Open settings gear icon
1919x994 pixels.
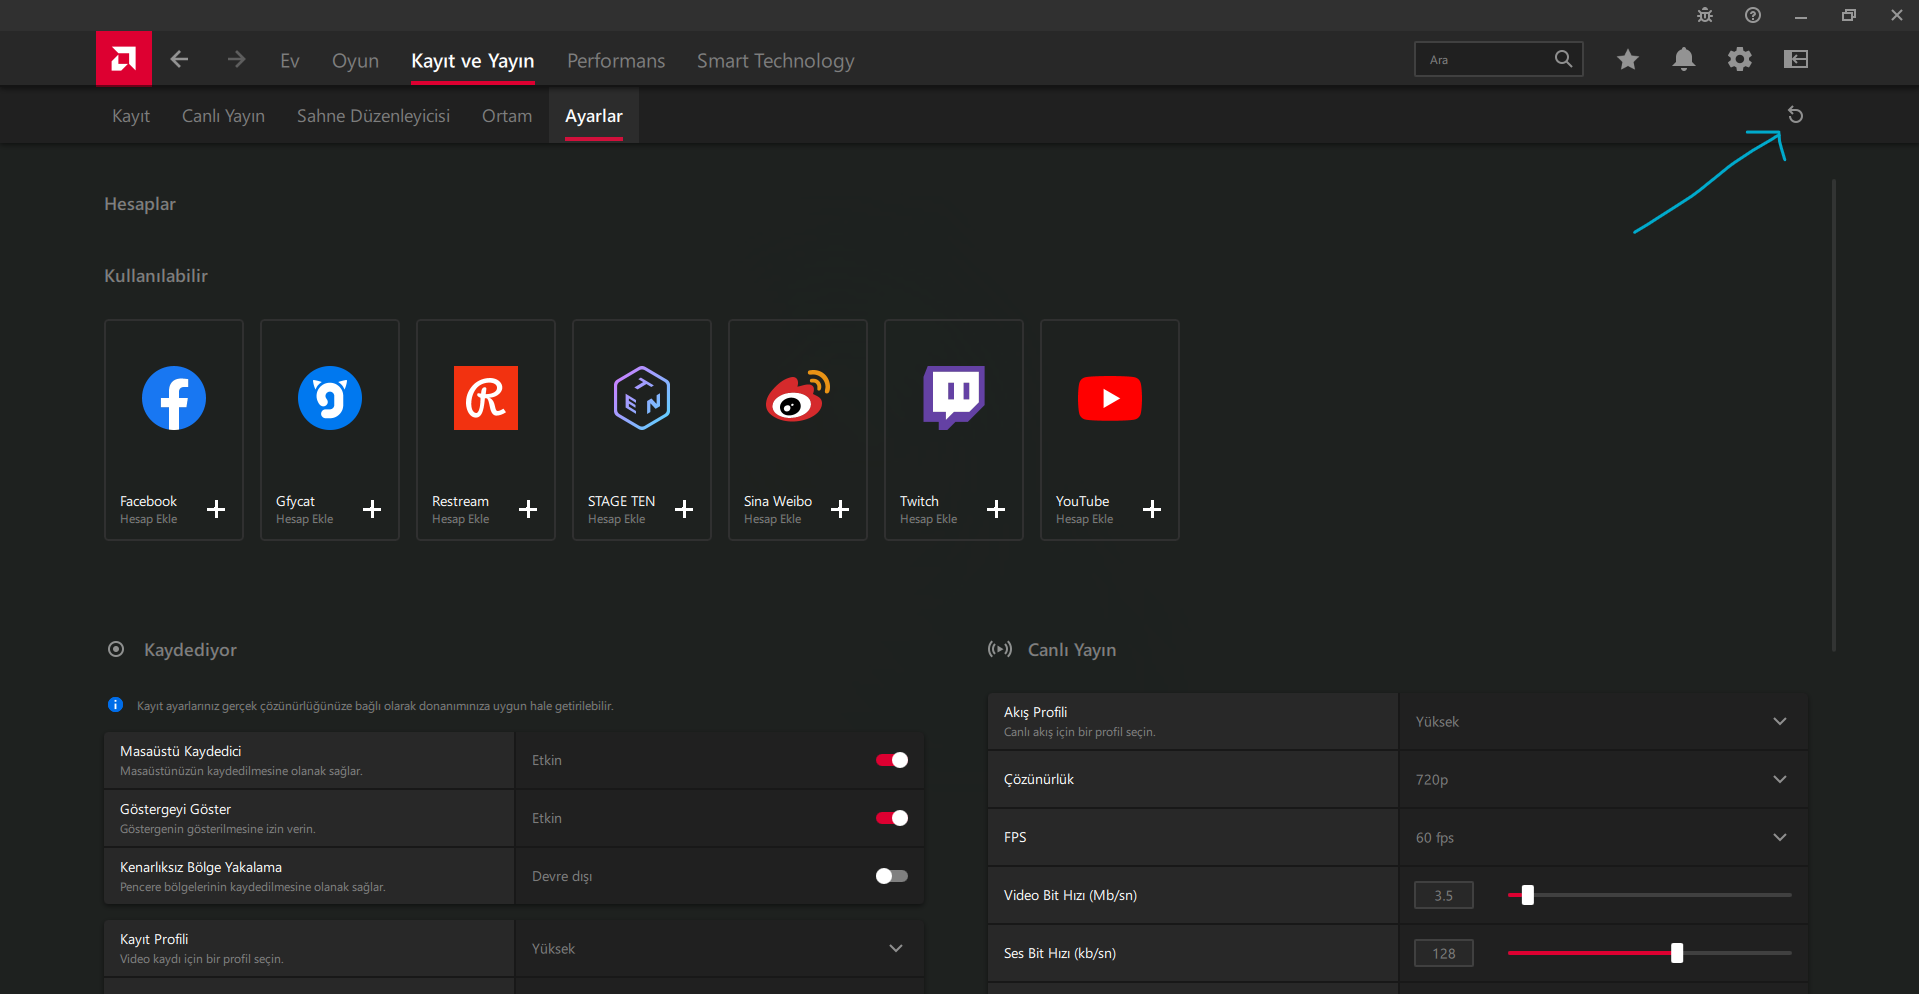point(1740,59)
